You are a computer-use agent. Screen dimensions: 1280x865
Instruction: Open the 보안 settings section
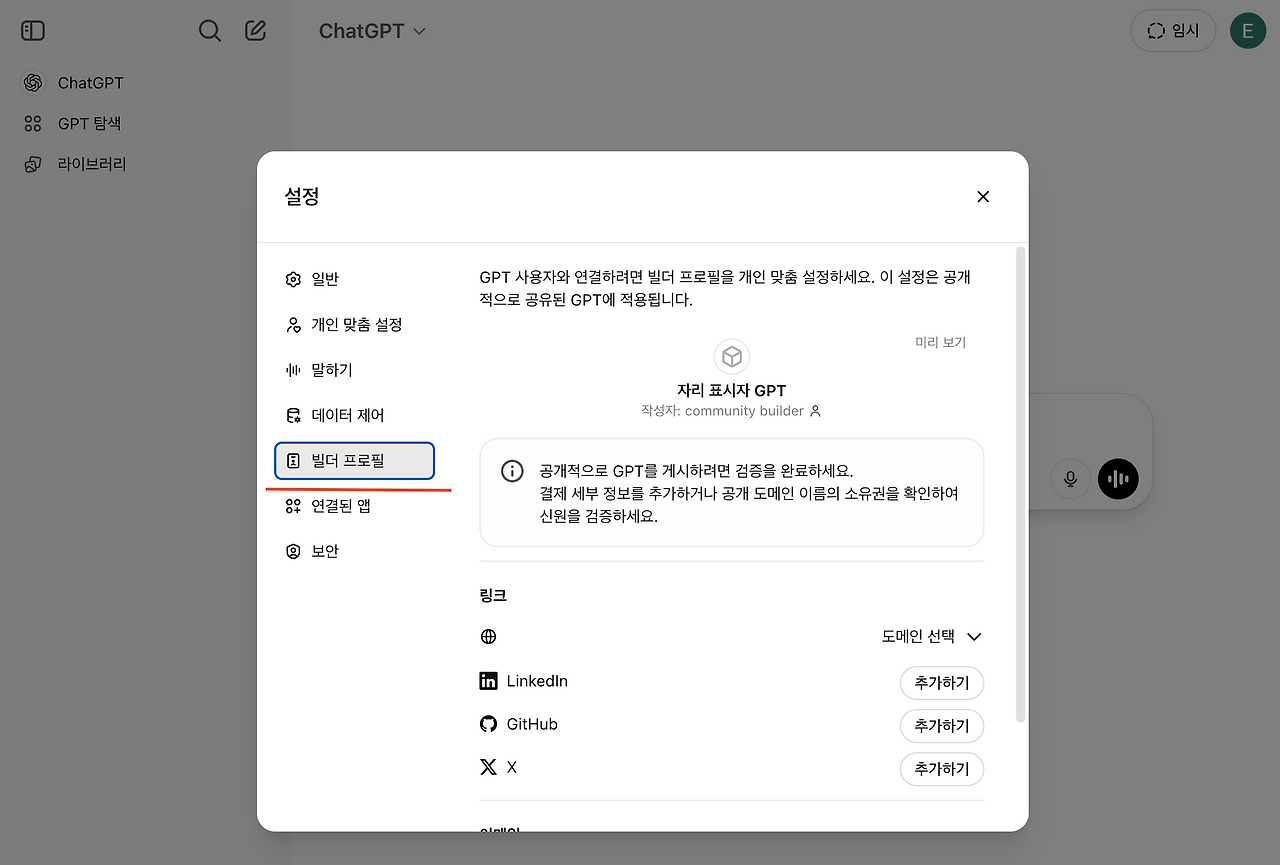pos(322,550)
